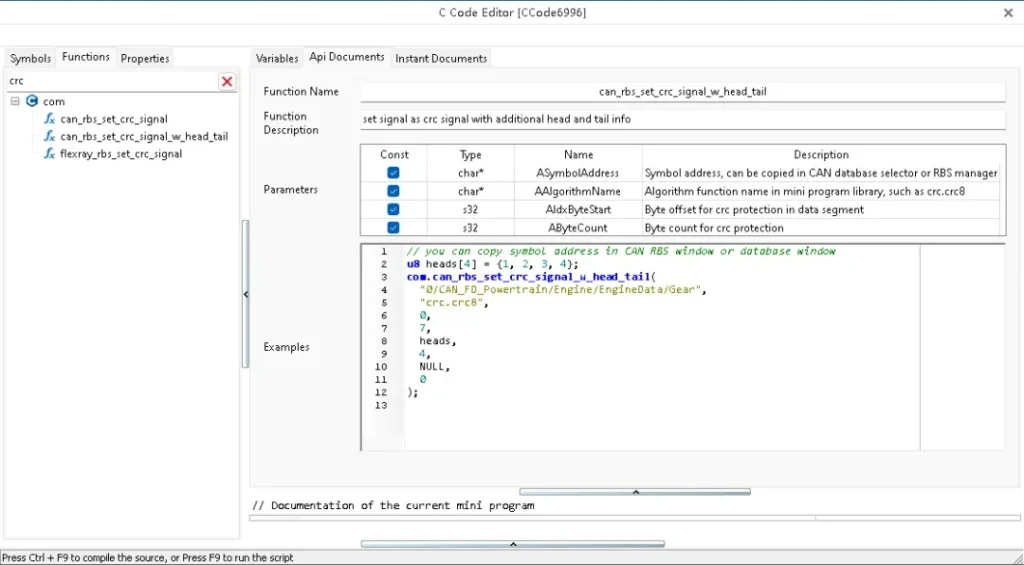
Task: Toggle Const checkbox for AAlgorithmName parameter
Action: point(393,191)
